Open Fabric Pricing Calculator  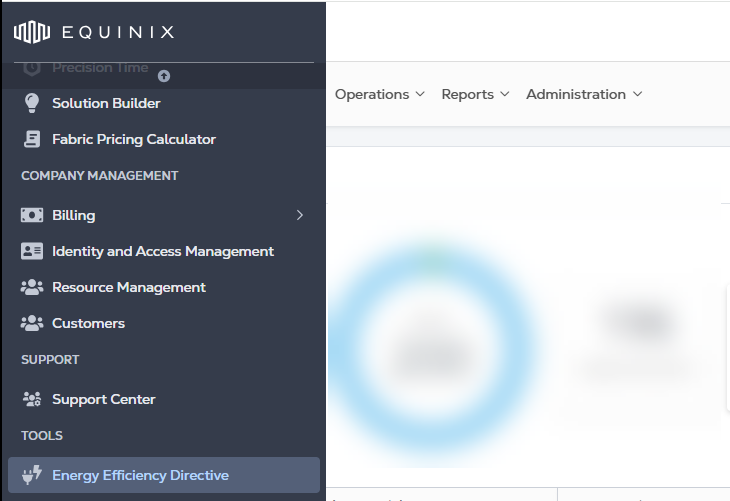click(x=134, y=139)
